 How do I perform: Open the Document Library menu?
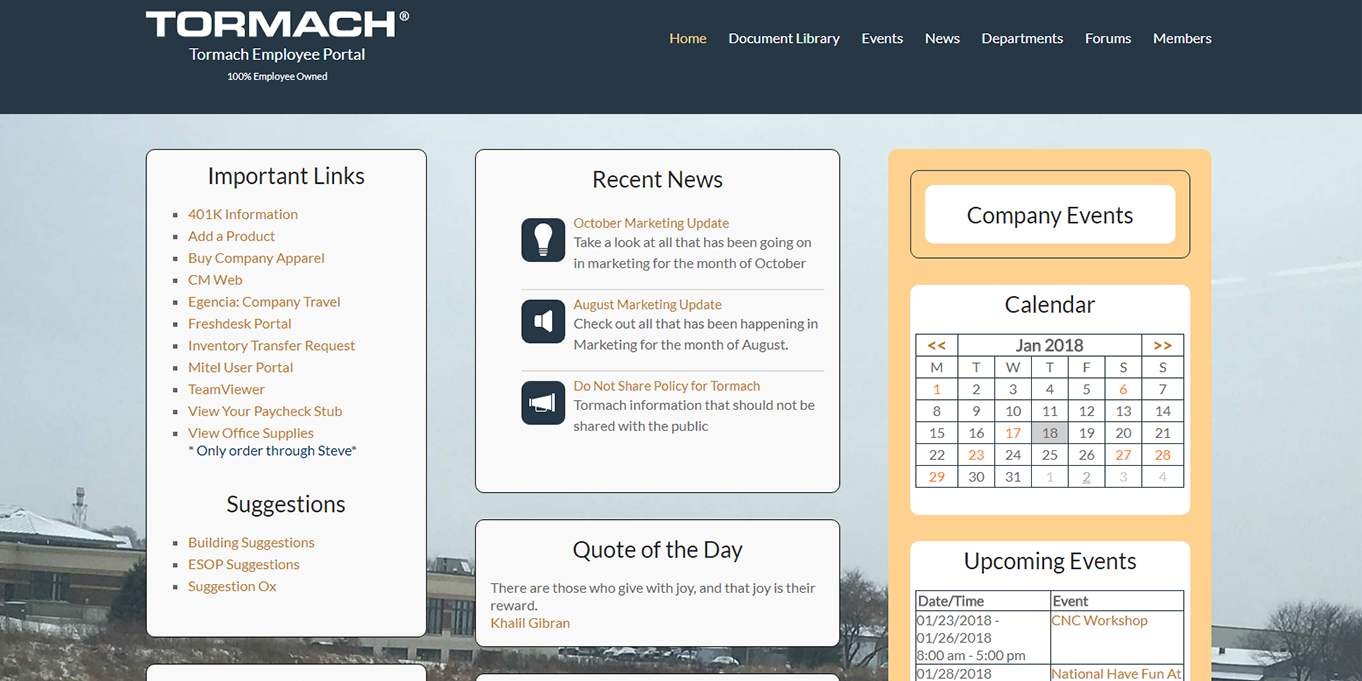[x=783, y=38]
